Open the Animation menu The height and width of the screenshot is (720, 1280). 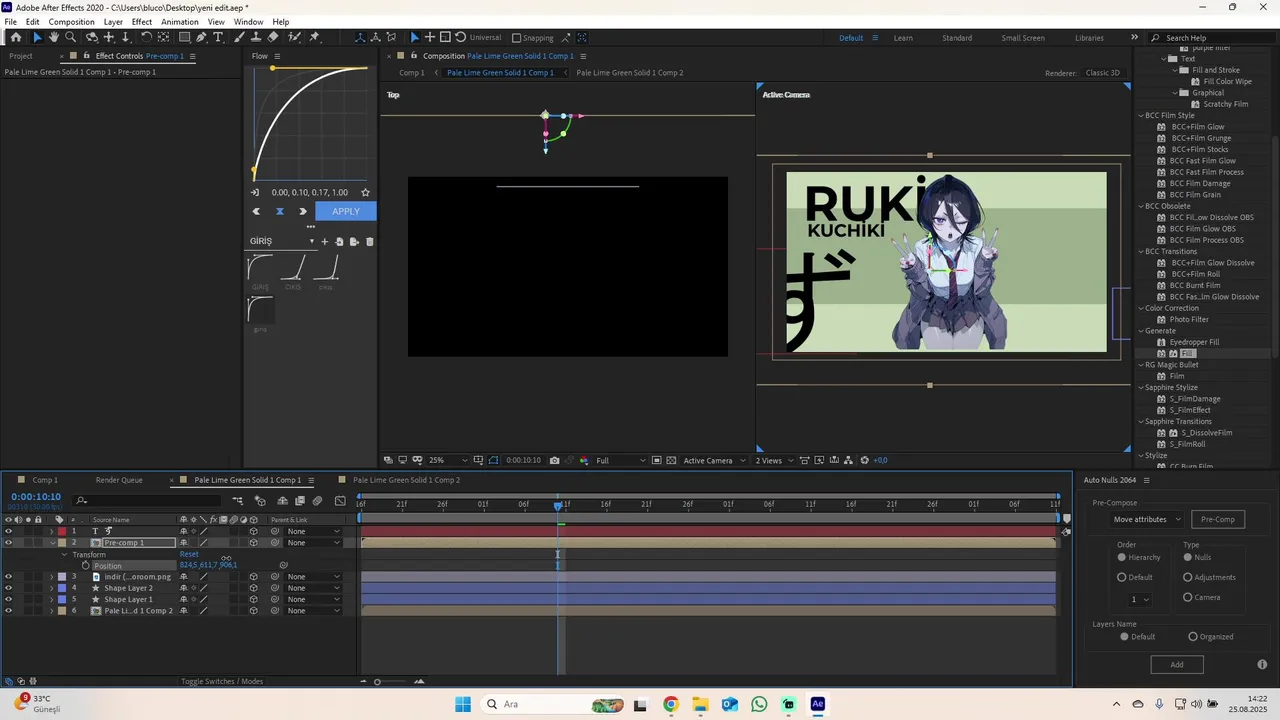pyautogui.click(x=180, y=22)
